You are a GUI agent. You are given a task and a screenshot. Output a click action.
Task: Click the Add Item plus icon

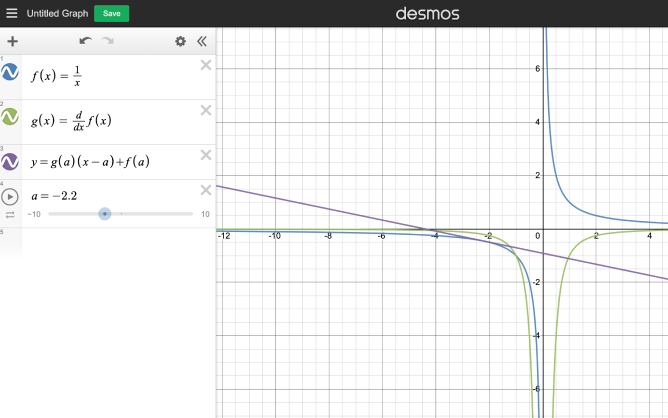click(12, 41)
